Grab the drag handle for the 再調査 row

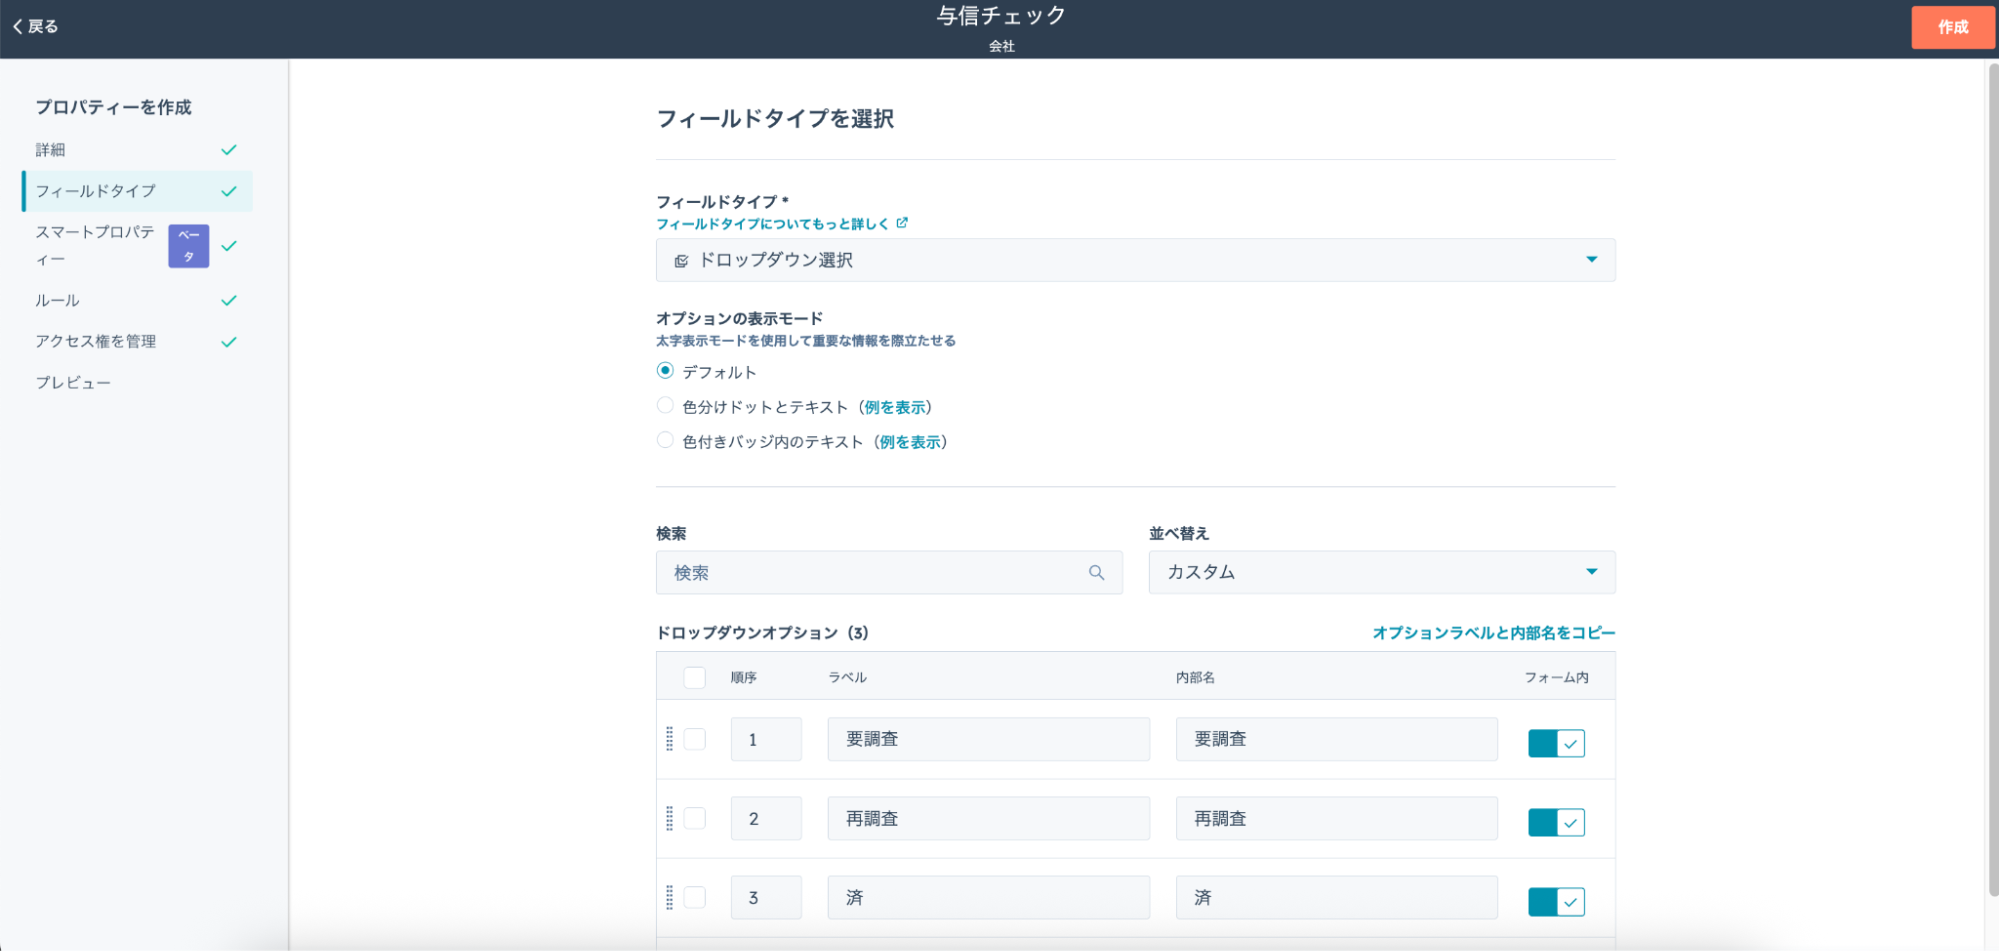669,818
